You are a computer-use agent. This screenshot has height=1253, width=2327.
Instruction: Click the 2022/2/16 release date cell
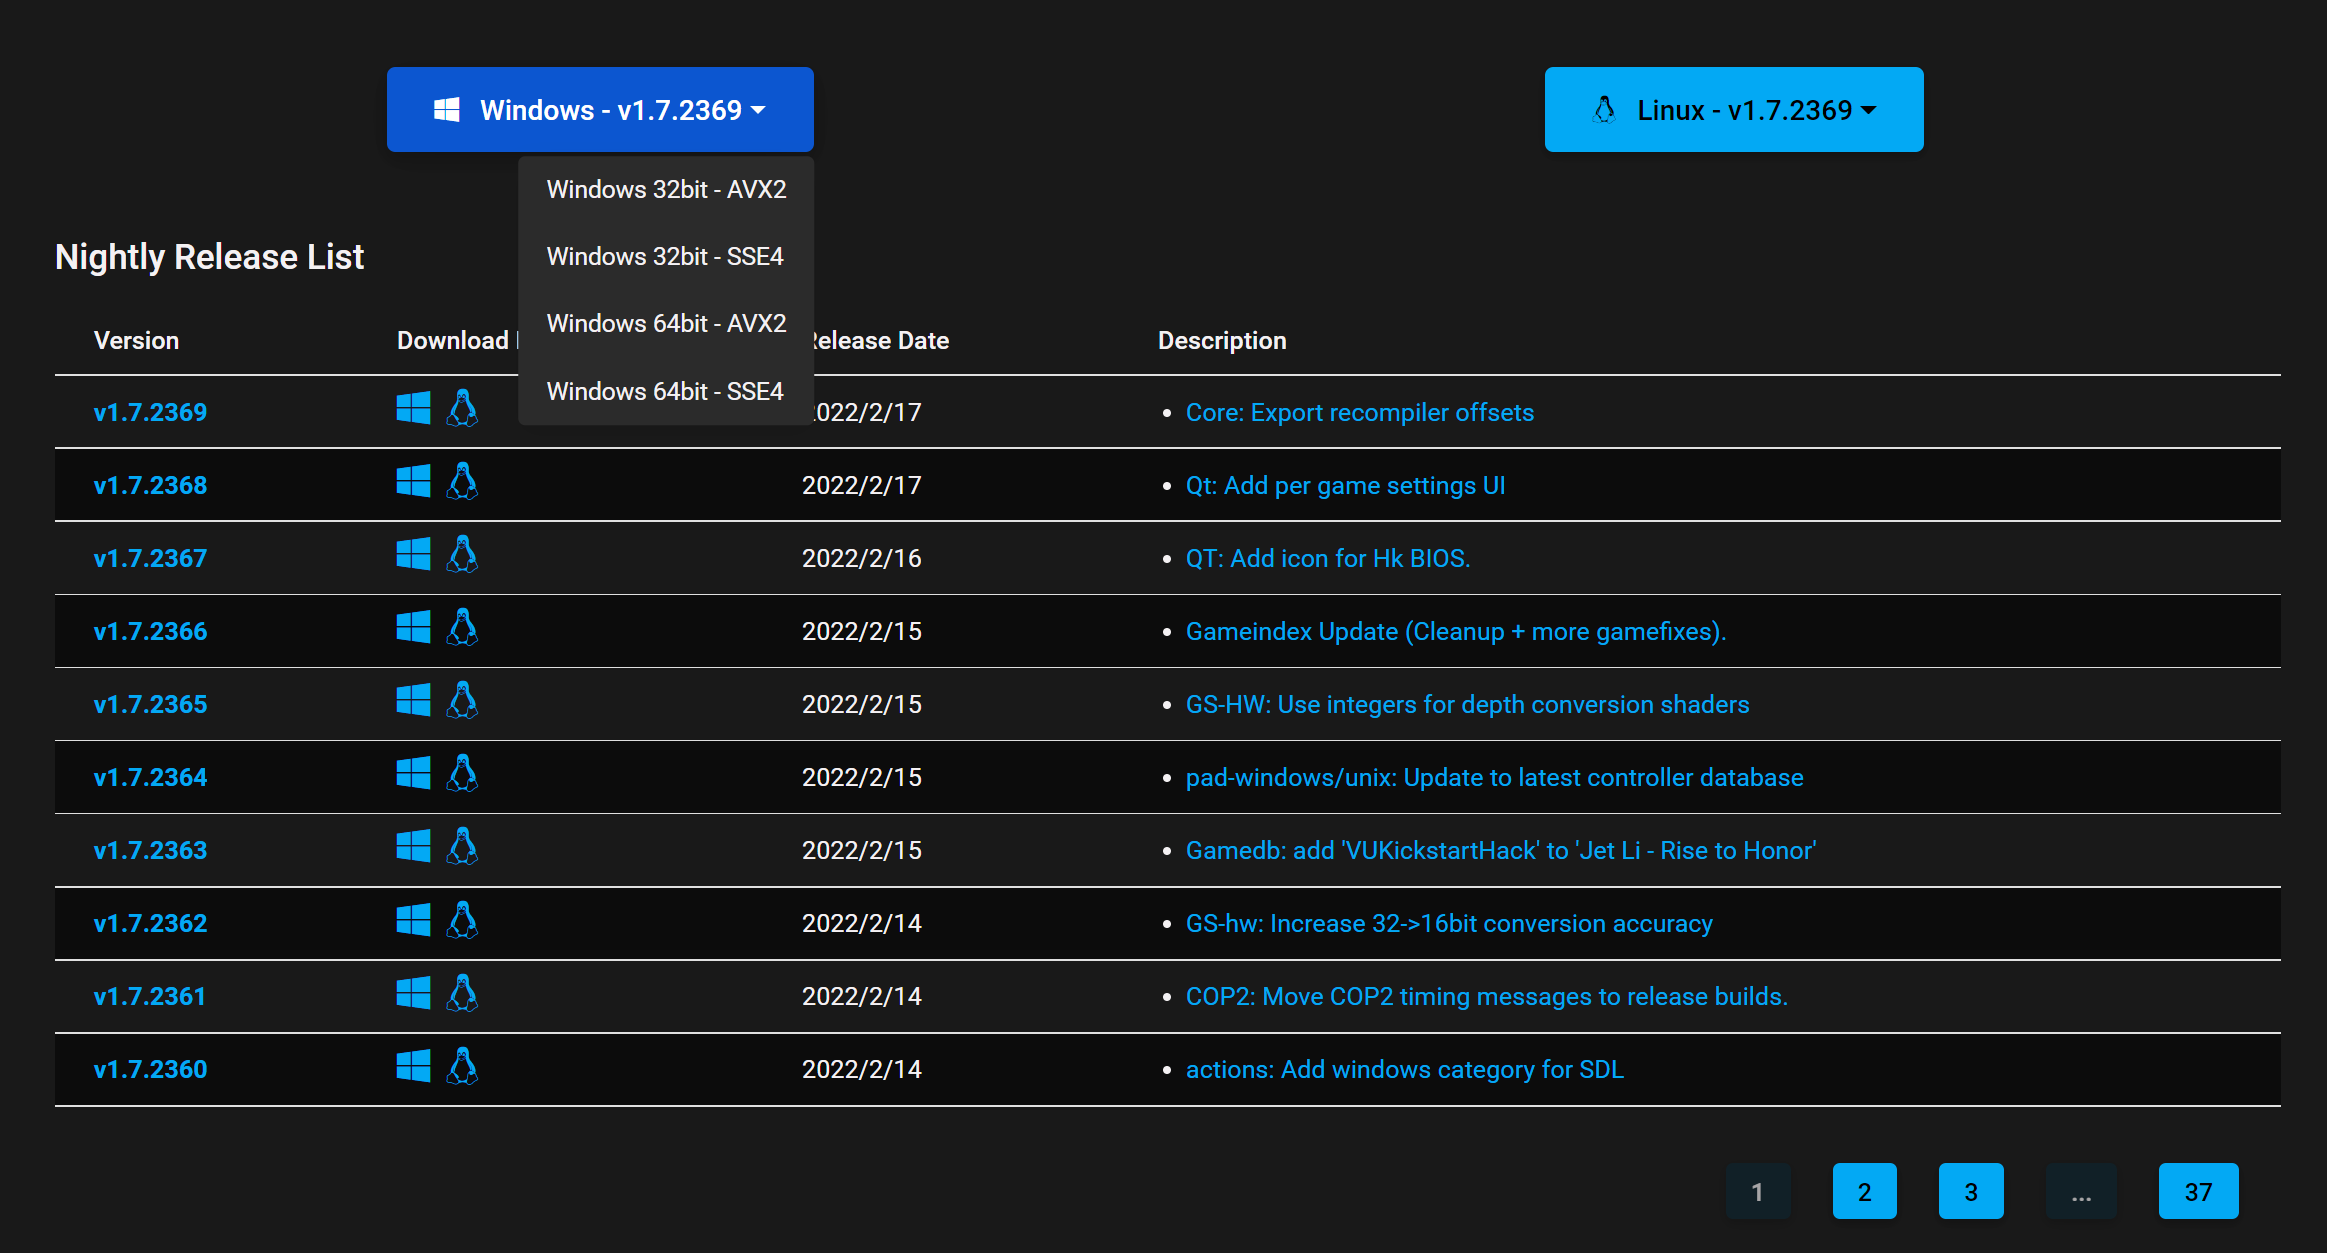point(862,558)
